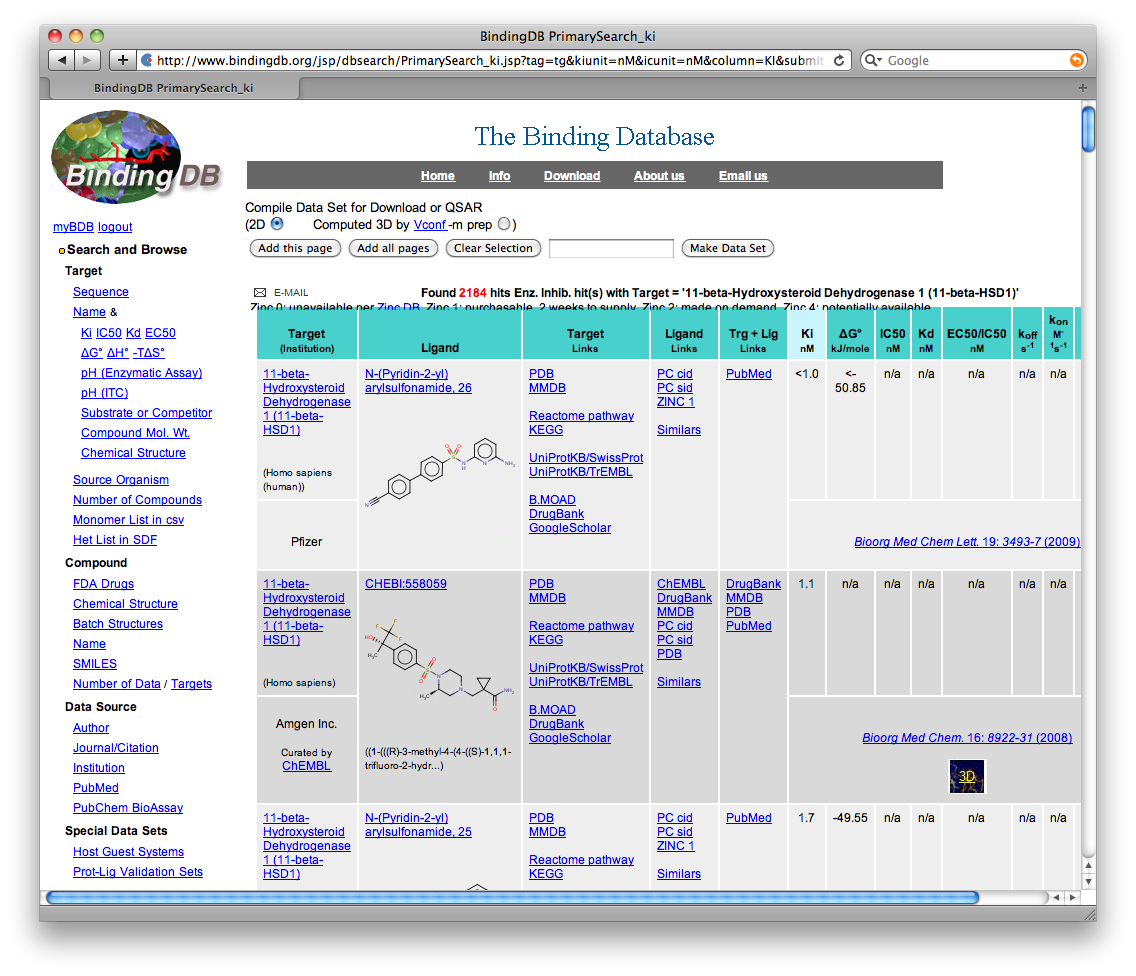Click the N-(Pyridin-2-yl) arylsulfonamide 26 structure image
Screen dimensions: 1136x976
coord(440,472)
